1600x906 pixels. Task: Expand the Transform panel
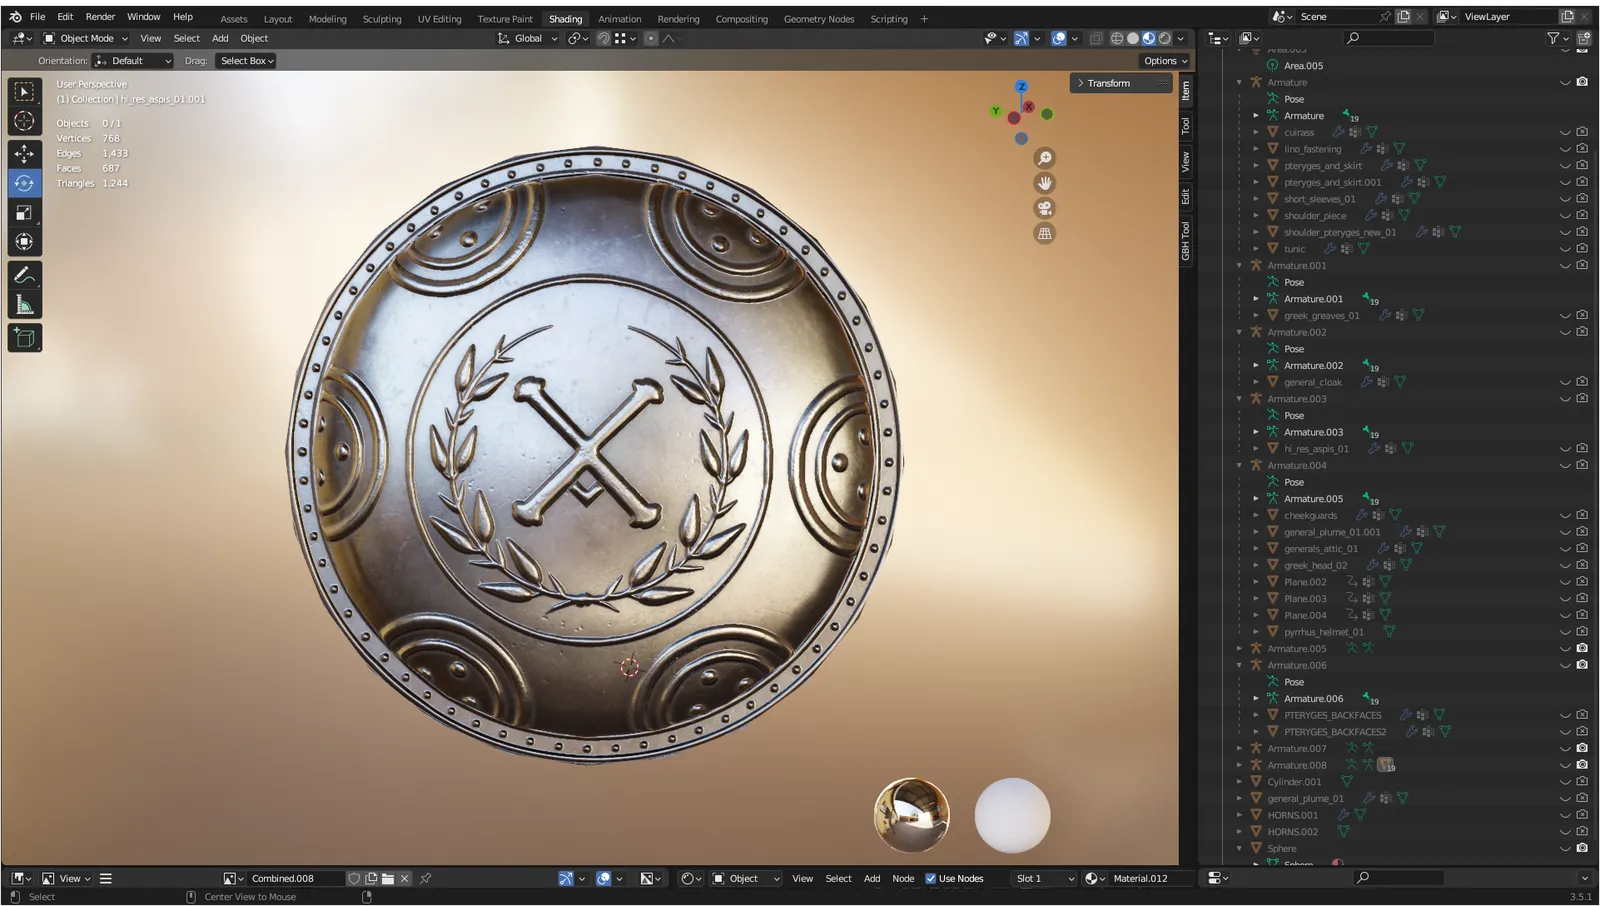(x=1120, y=83)
